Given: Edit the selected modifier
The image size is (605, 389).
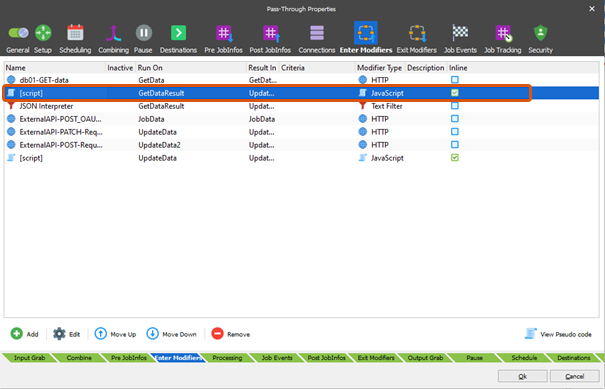Looking at the screenshot, I should coord(66,334).
